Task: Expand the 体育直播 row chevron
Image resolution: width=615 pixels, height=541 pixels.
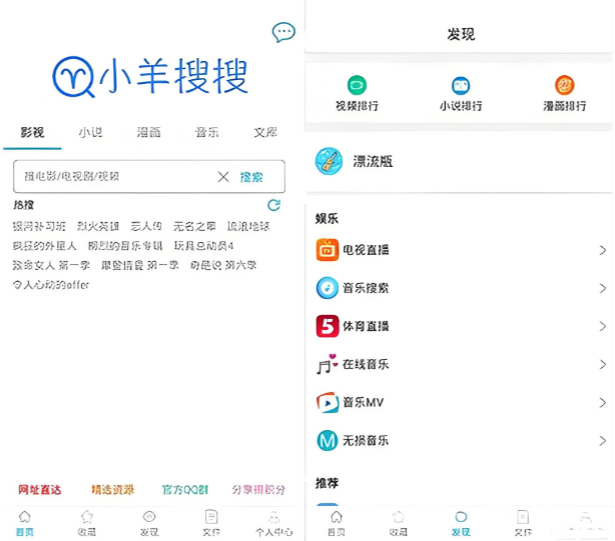Action: point(603,326)
